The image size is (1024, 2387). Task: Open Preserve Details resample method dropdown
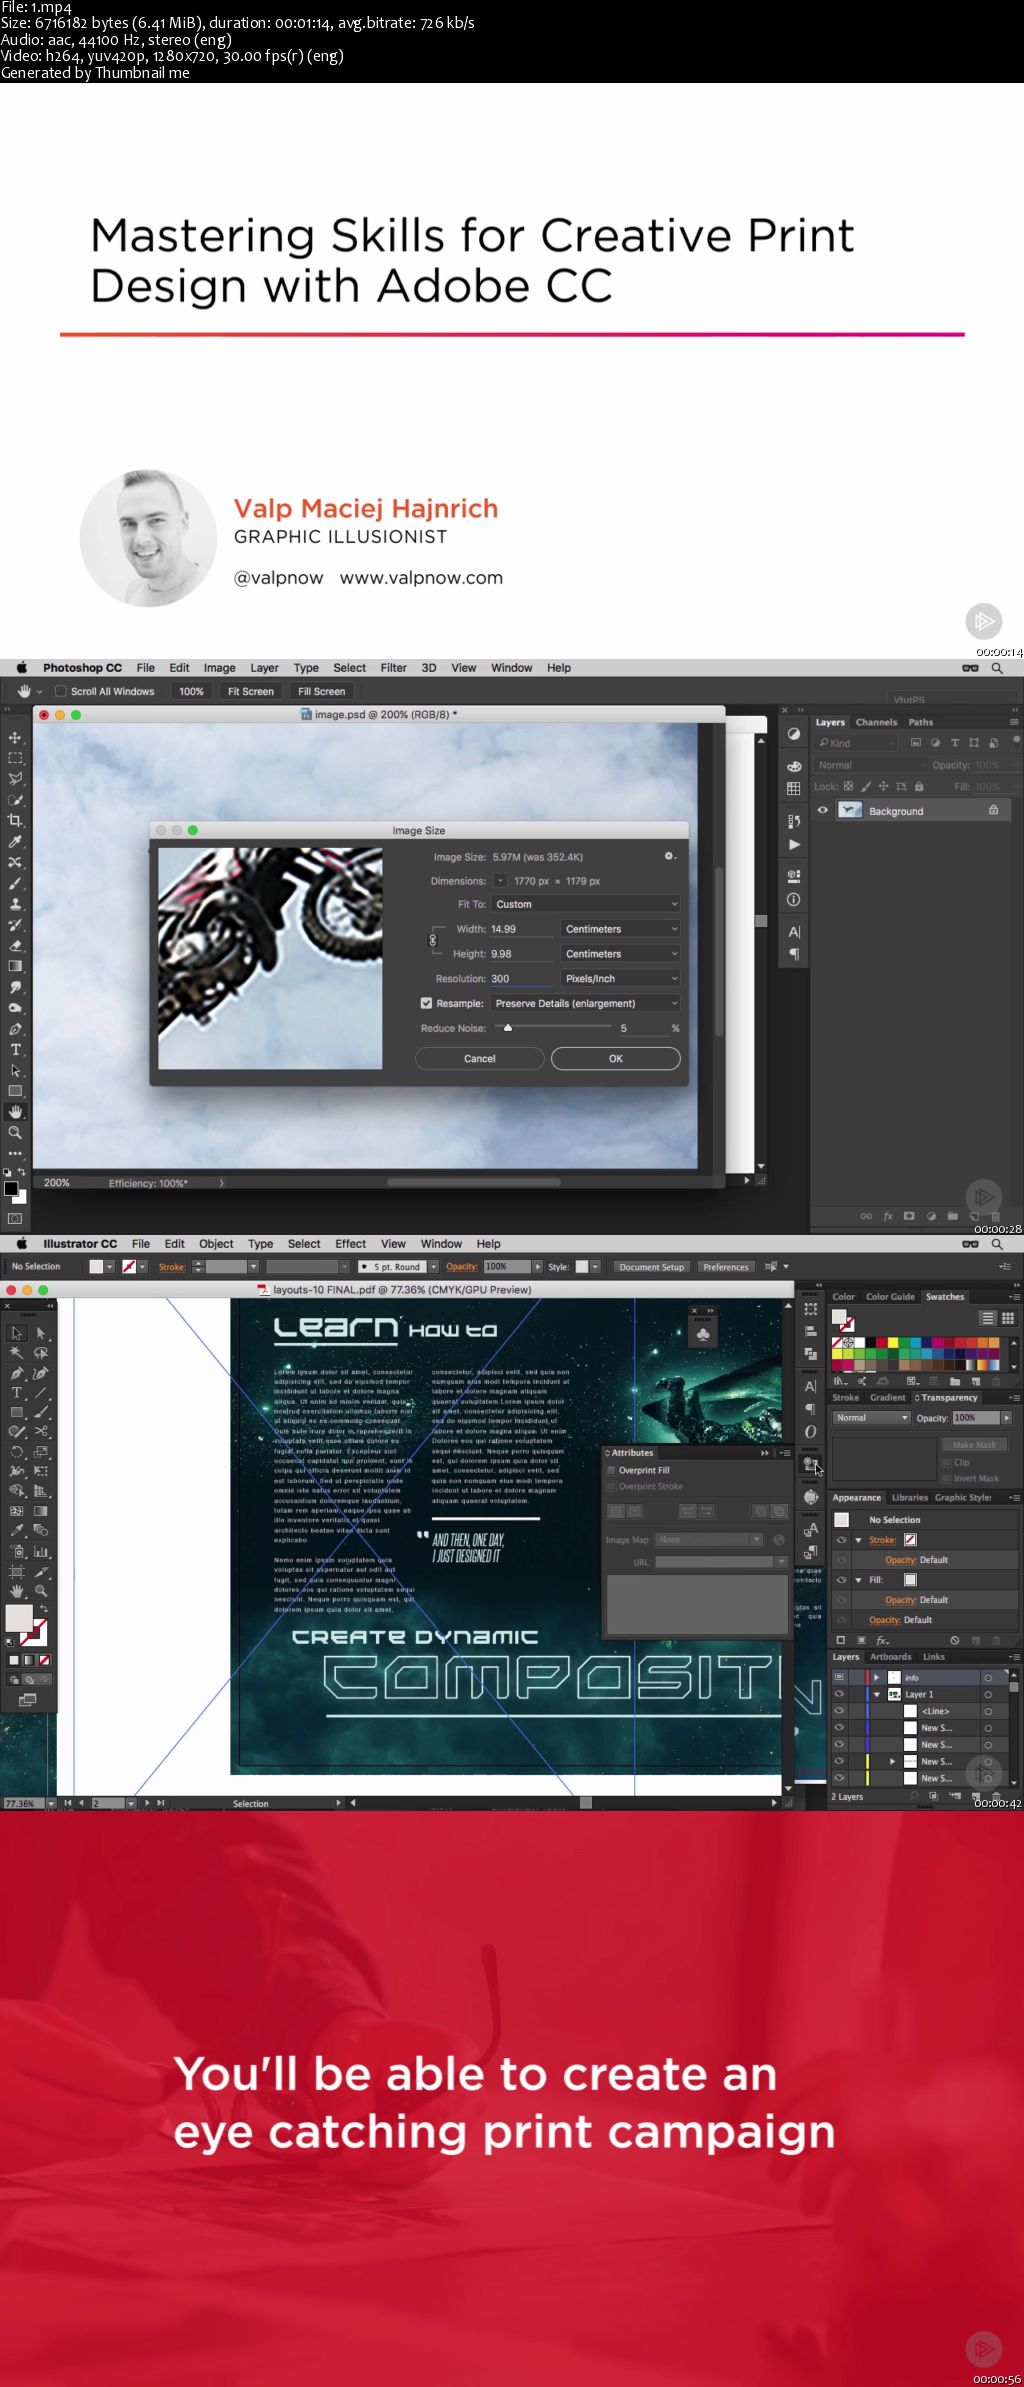click(586, 1003)
